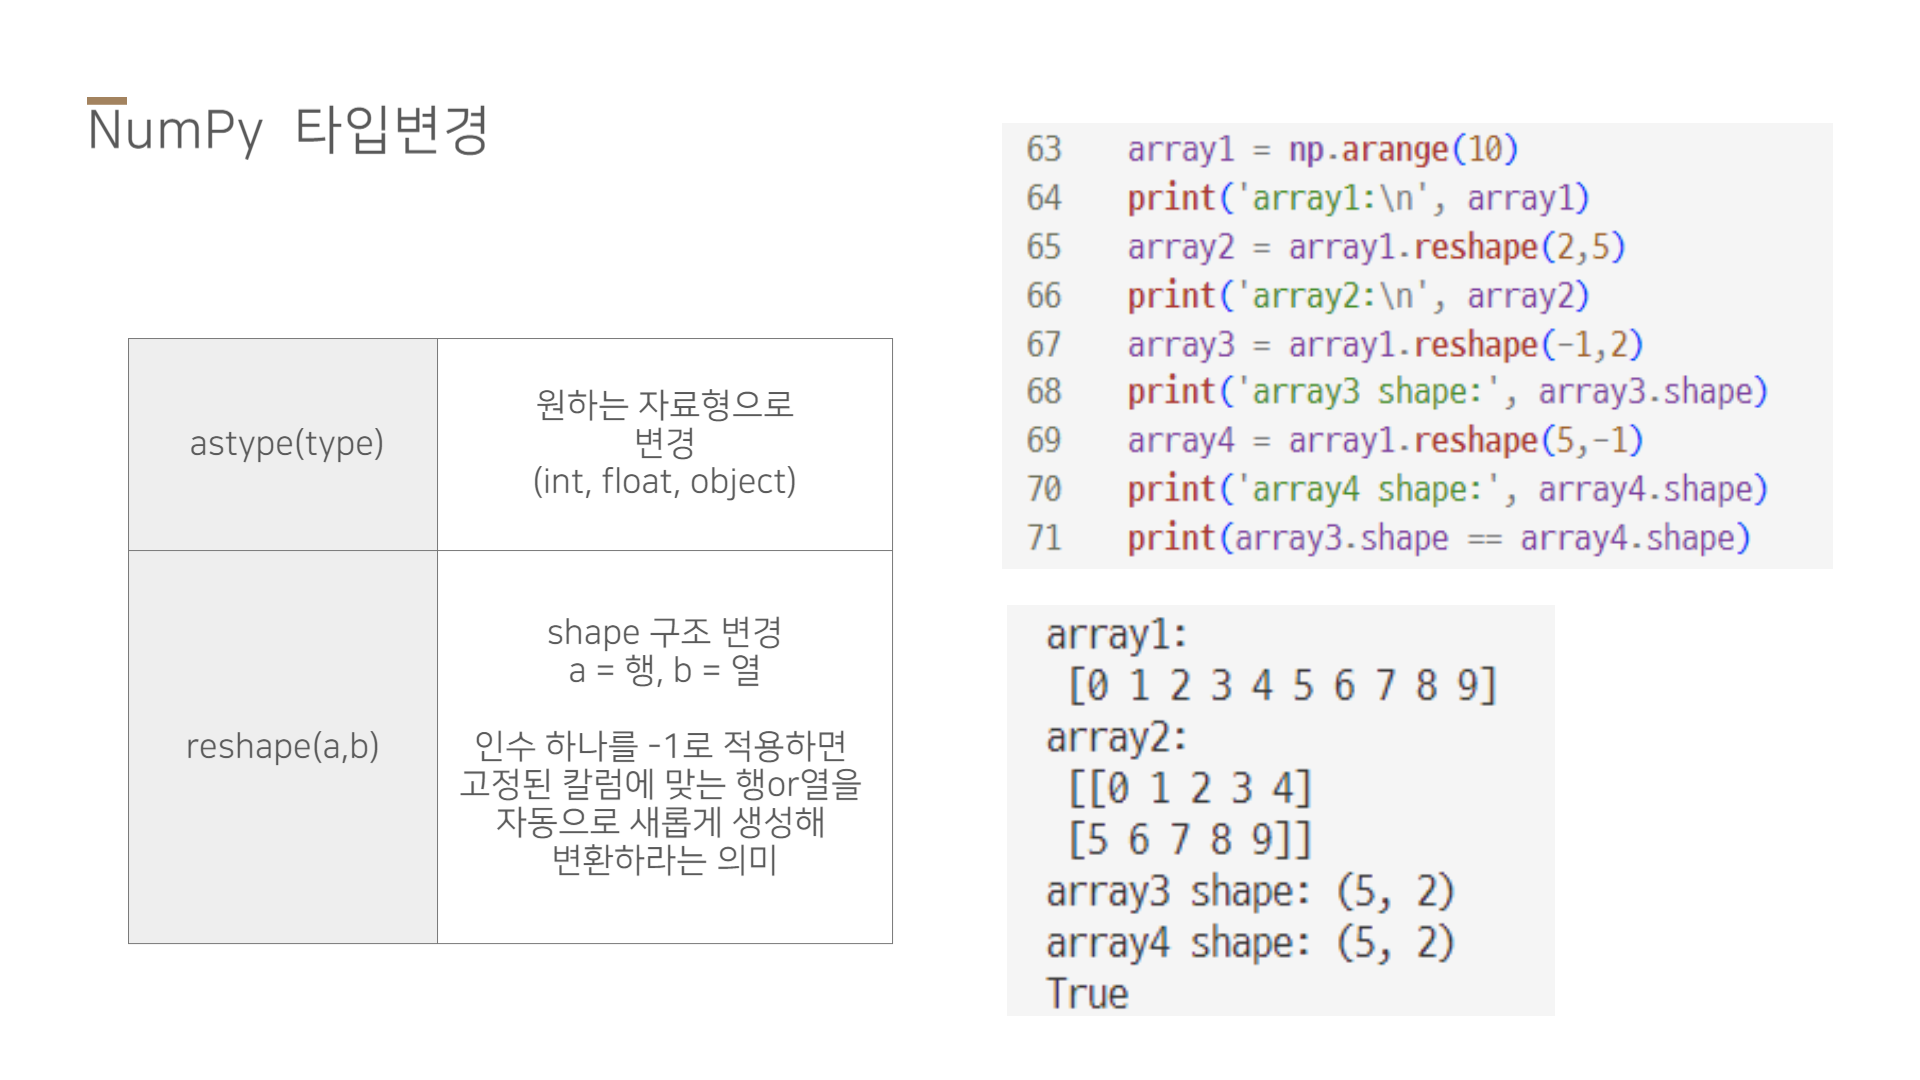Click the 'array2:' output label
This screenshot has width=1920, height=1080.
point(1116,738)
